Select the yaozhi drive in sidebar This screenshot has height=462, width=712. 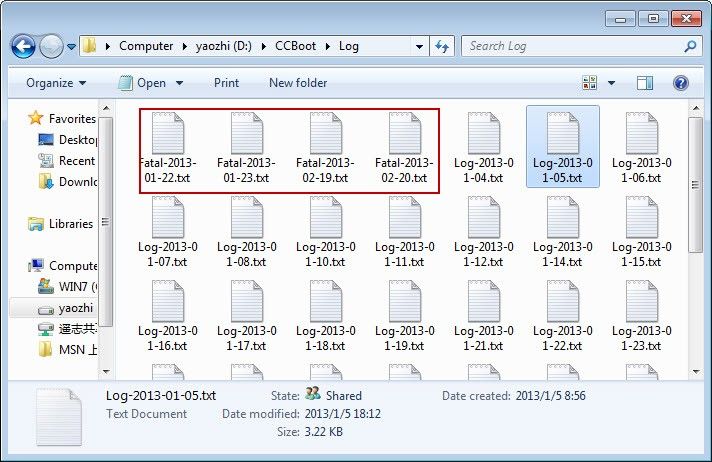[x=75, y=309]
